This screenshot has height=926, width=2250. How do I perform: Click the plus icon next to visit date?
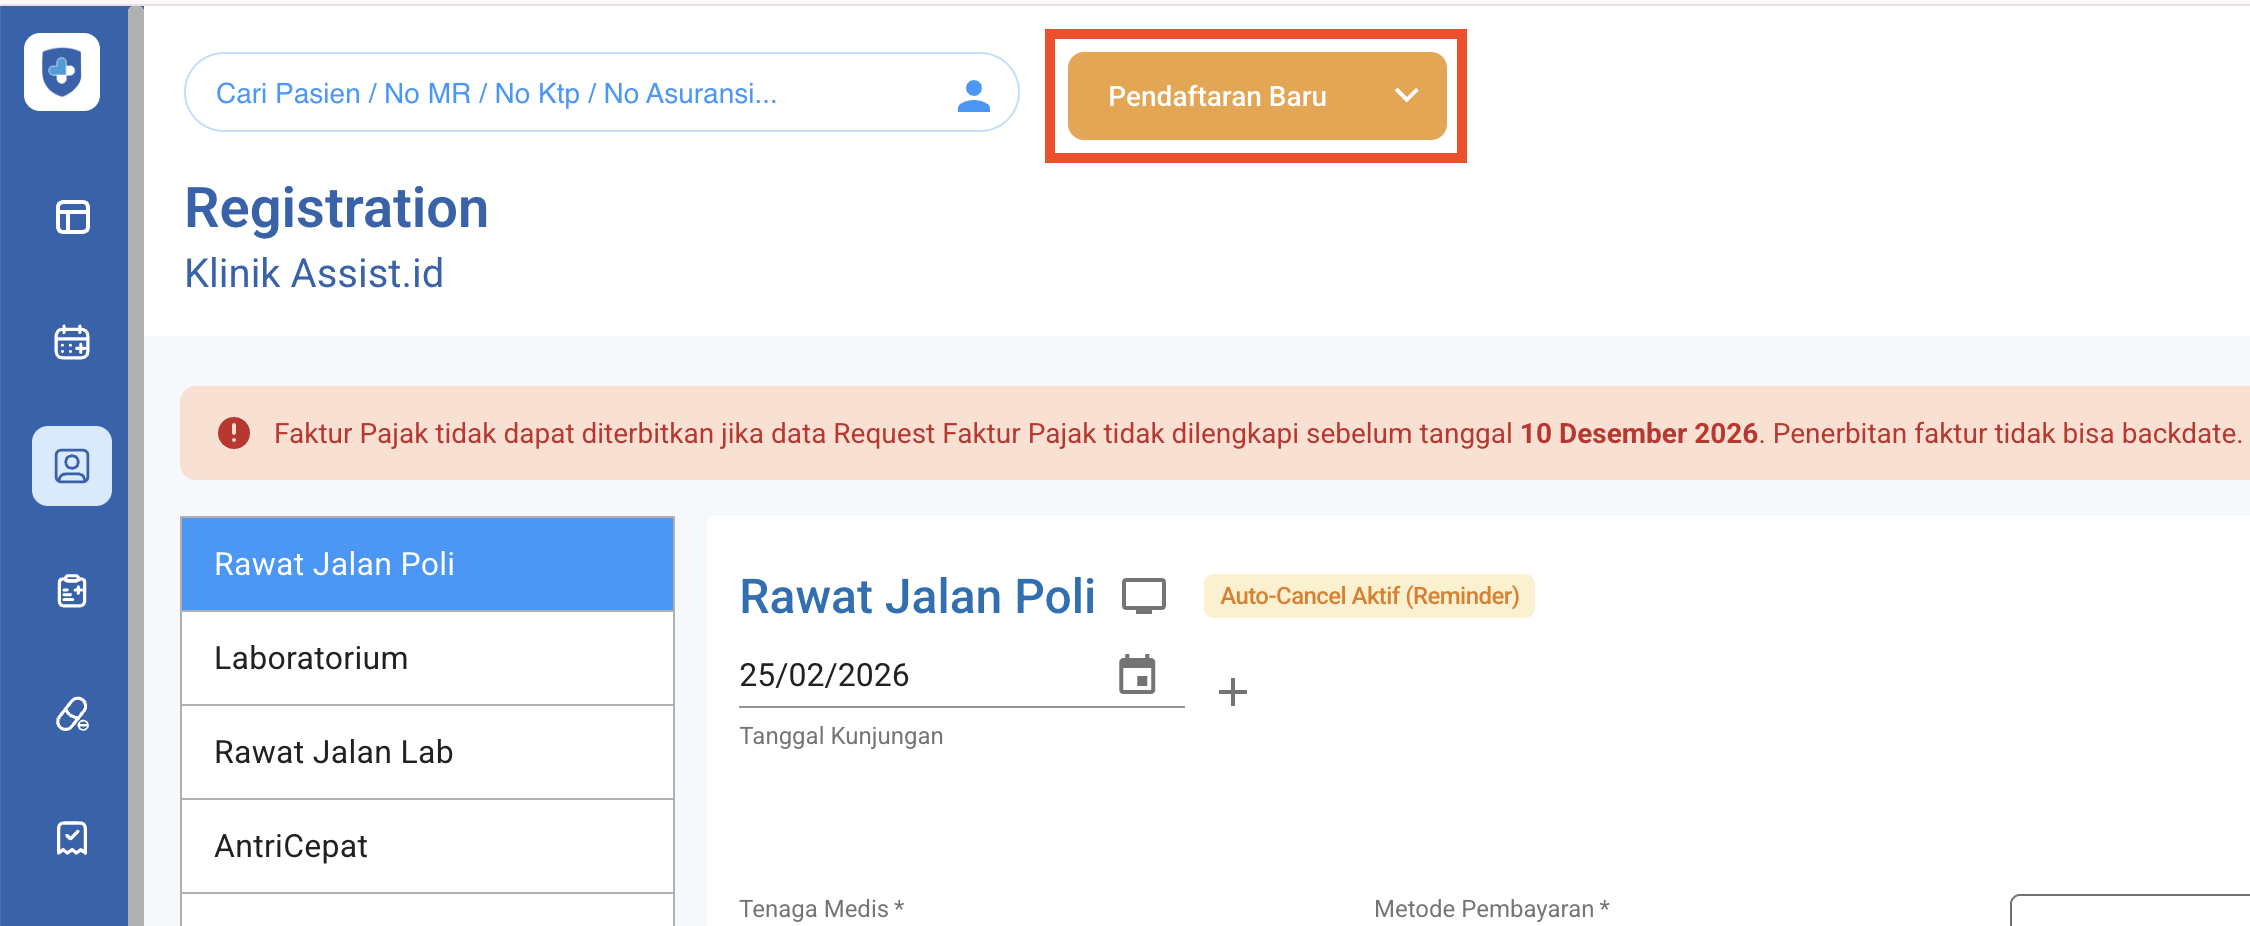tap(1232, 692)
